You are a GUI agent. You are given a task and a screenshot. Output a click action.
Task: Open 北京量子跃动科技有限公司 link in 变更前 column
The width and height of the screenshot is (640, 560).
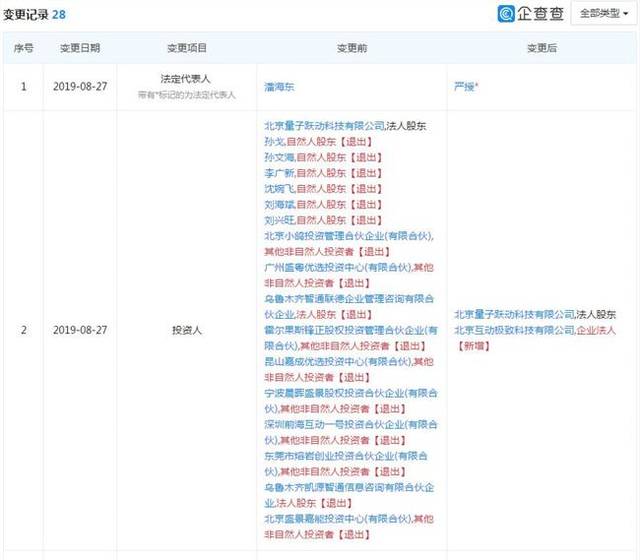(324, 126)
